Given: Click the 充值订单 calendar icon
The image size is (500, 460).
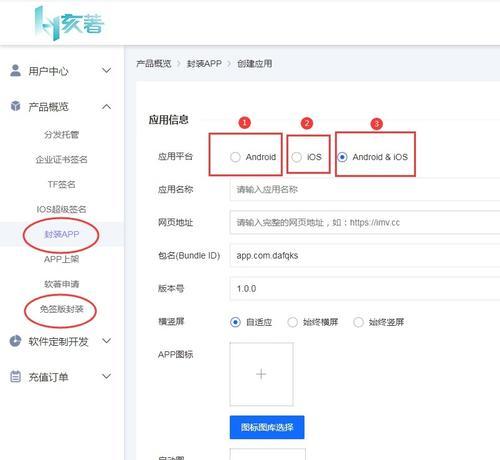Looking at the screenshot, I should point(15,377).
